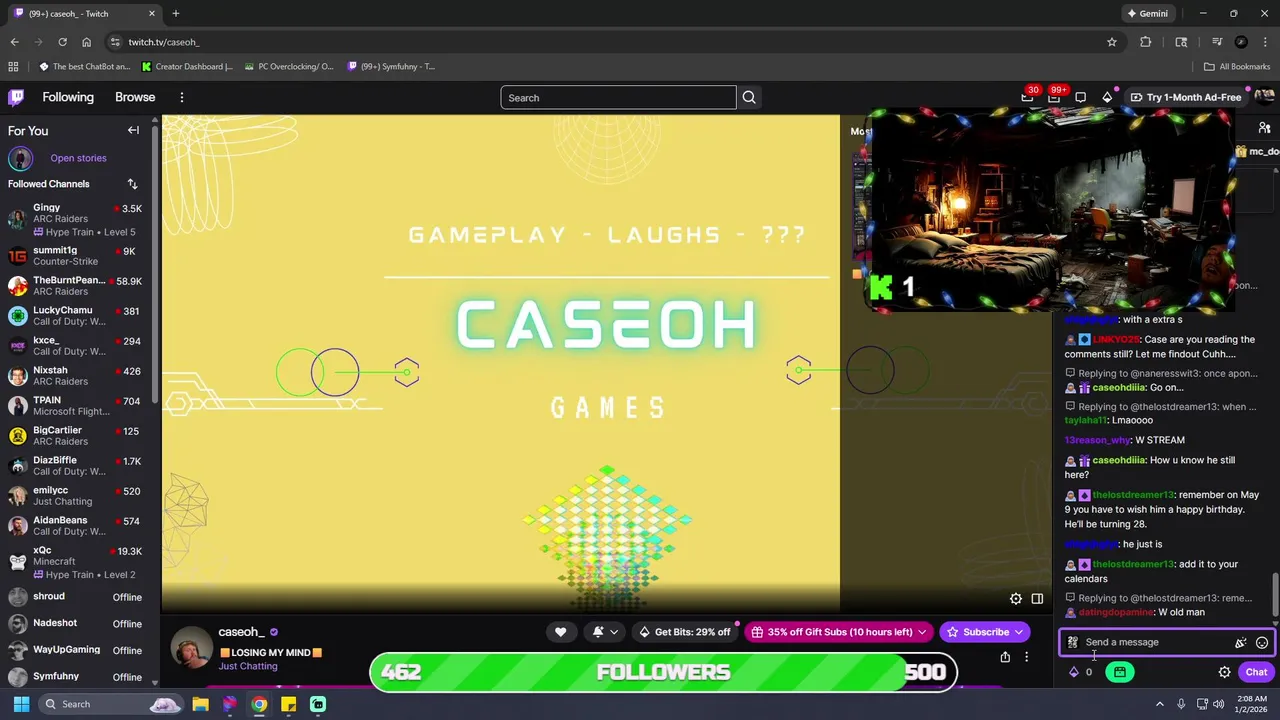The height and width of the screenshot is (720, 1280).
Task: Click the channel points diamond balance
Action: tap(1081, 672)
